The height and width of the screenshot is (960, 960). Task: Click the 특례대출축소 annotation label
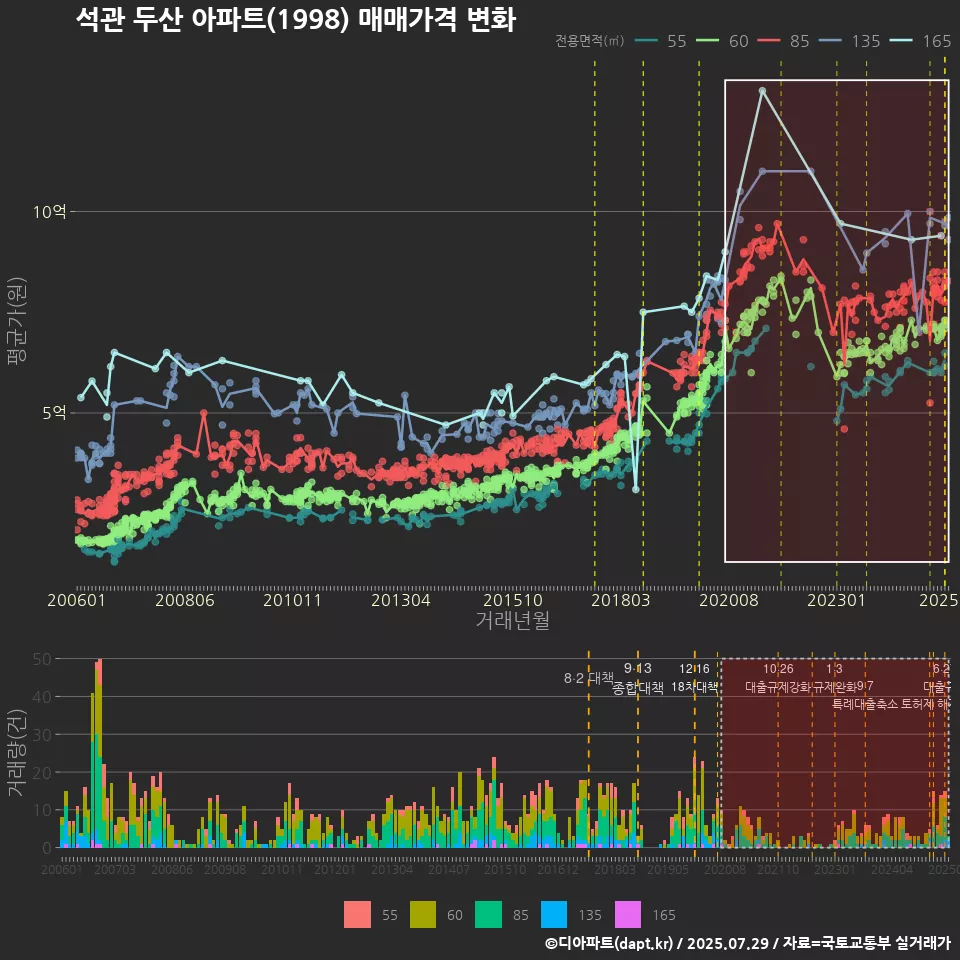coord(866,704)
